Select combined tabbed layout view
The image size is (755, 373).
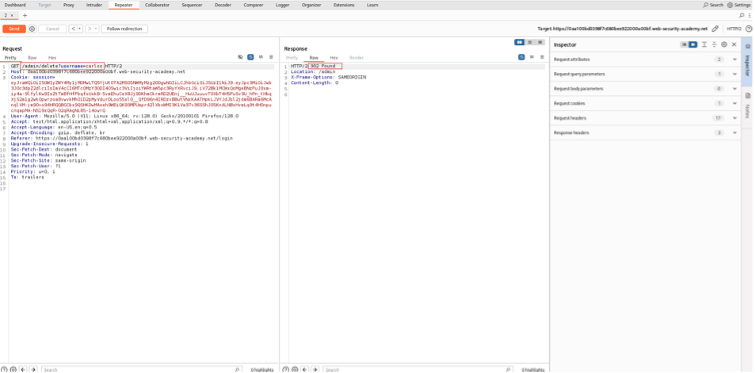point(540,42)
